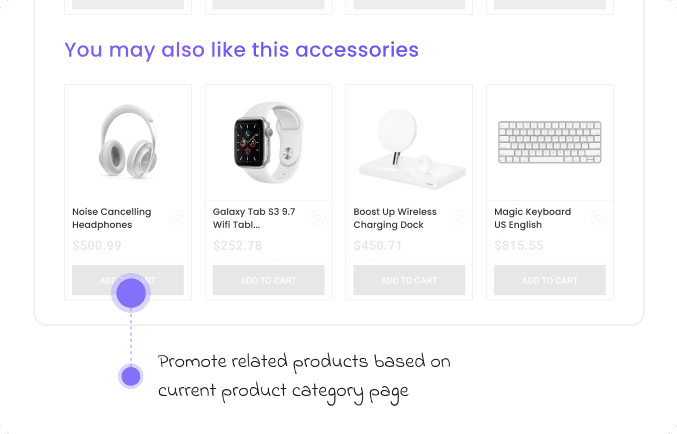Open the Magic Keyboard US English link

click(533, 218)
